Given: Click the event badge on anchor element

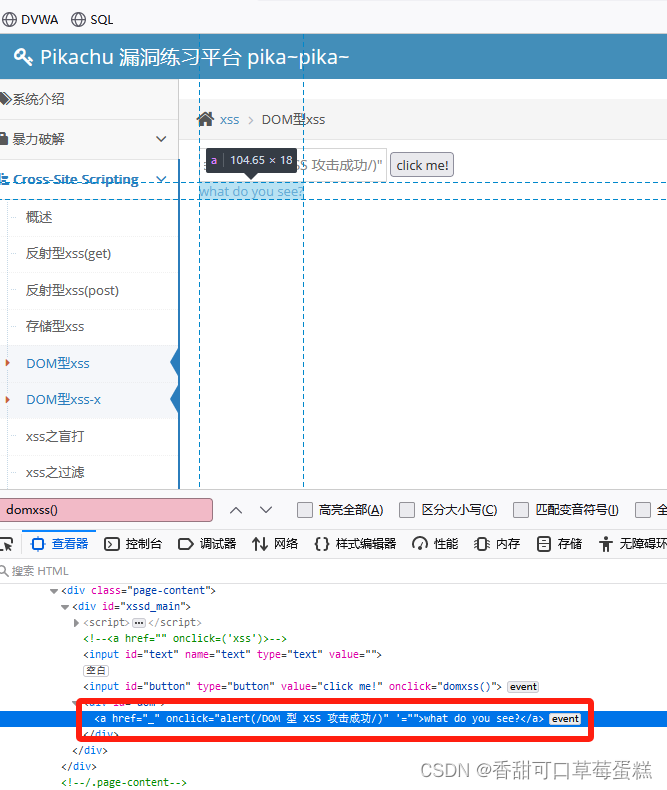Looking at the screenshot, I should (565, 719).
